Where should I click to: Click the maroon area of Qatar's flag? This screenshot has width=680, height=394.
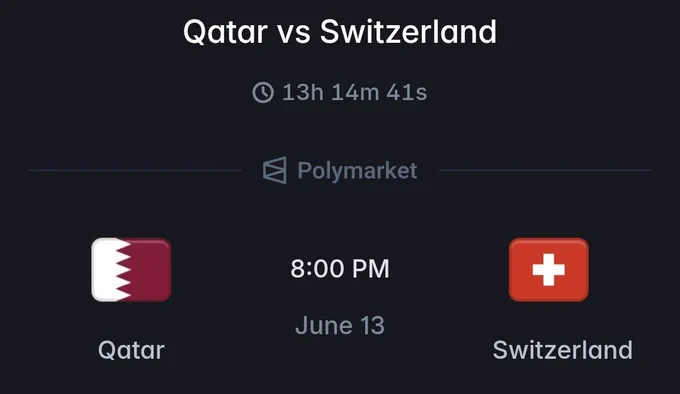pos(150,270)
